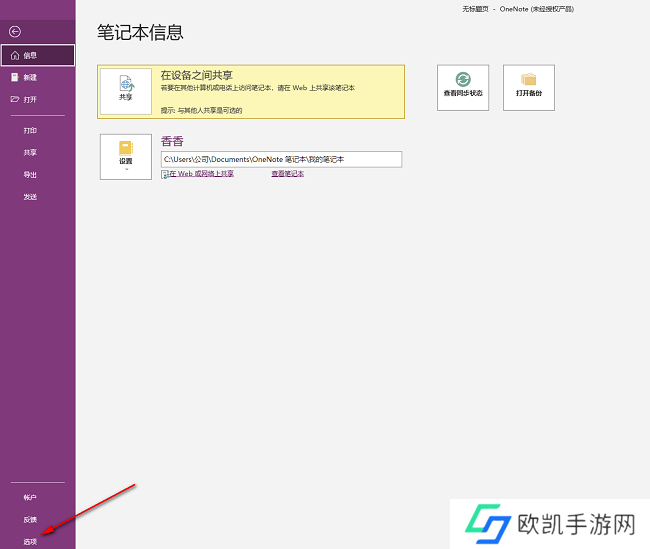Open 反馈 (Feedback) page
Screen dimensions: 650x549
(30, 520)
